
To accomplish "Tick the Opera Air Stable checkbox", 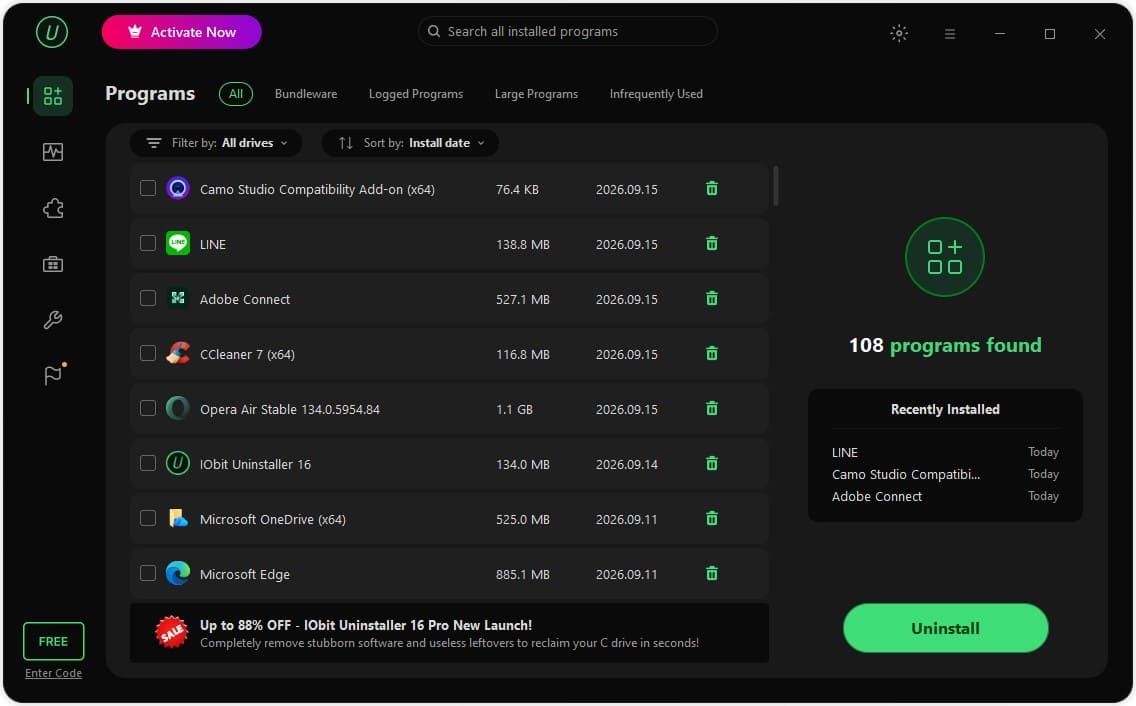I will [148, 409].
